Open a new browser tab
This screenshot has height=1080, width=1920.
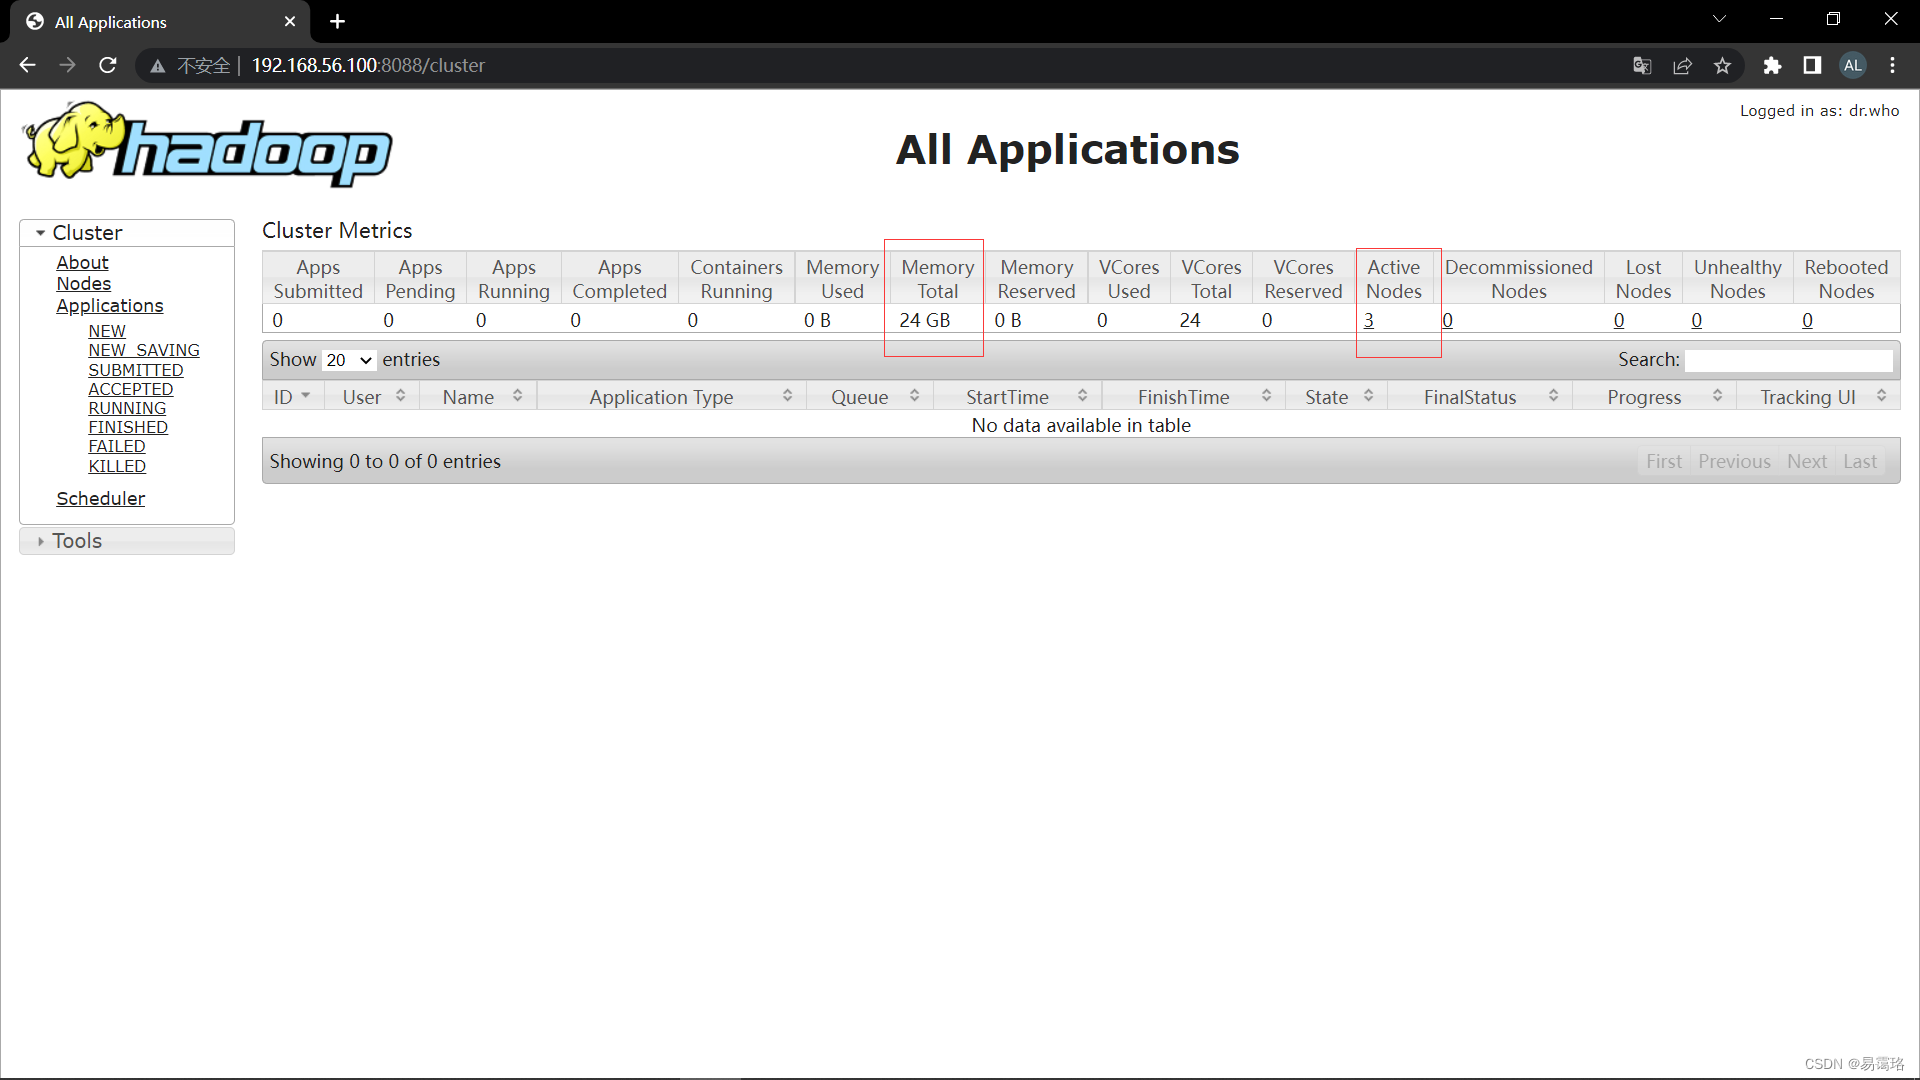337,21
